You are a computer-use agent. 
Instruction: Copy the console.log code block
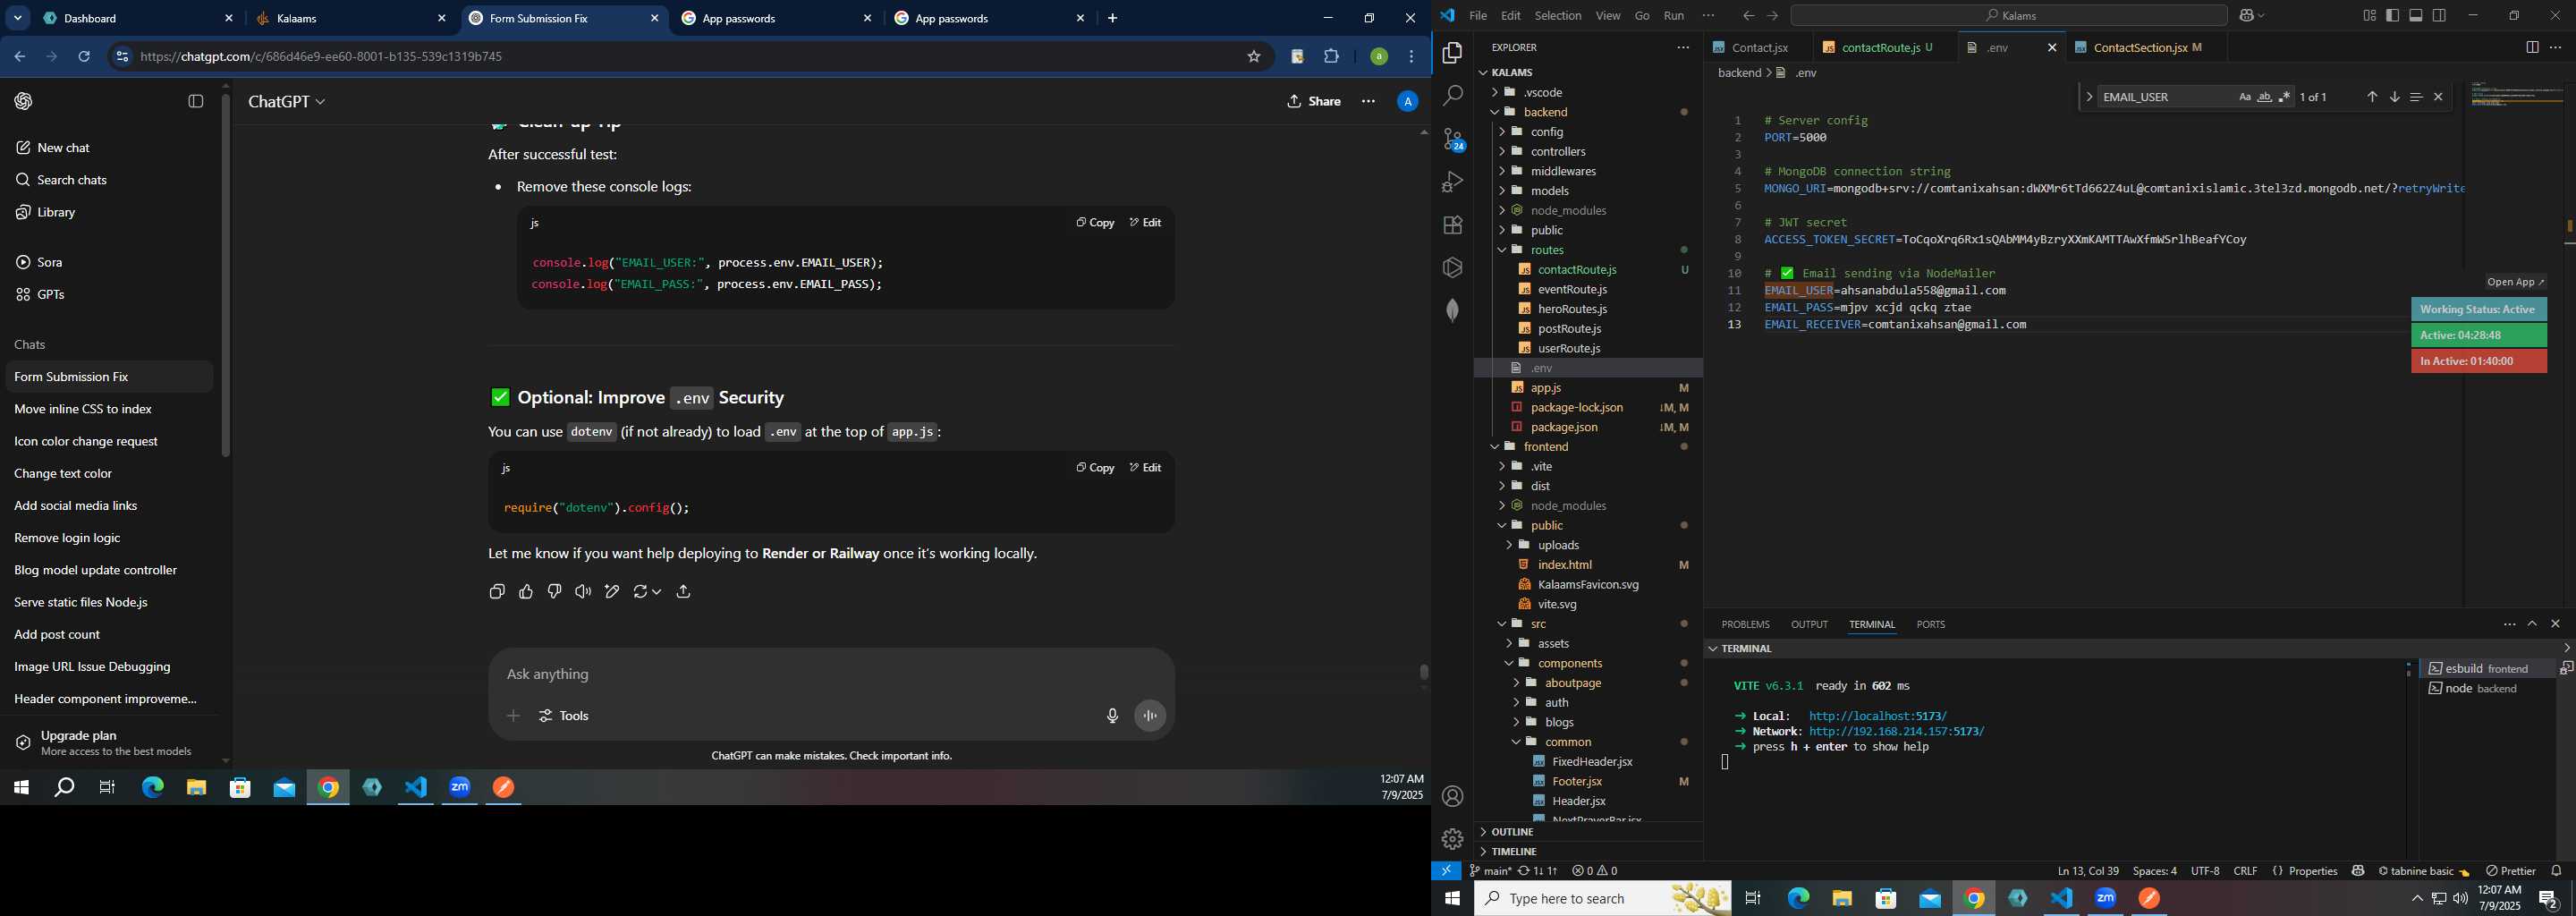tap(1095, 223)
